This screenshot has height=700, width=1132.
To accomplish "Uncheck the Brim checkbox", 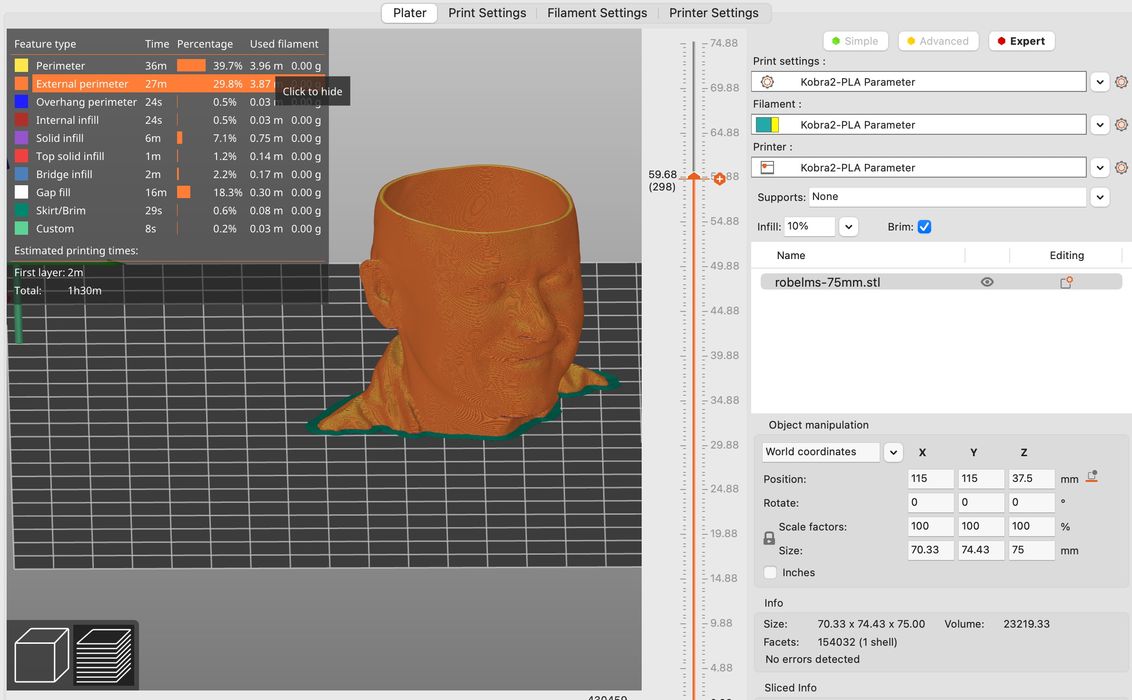I will (x=924, y=227).
